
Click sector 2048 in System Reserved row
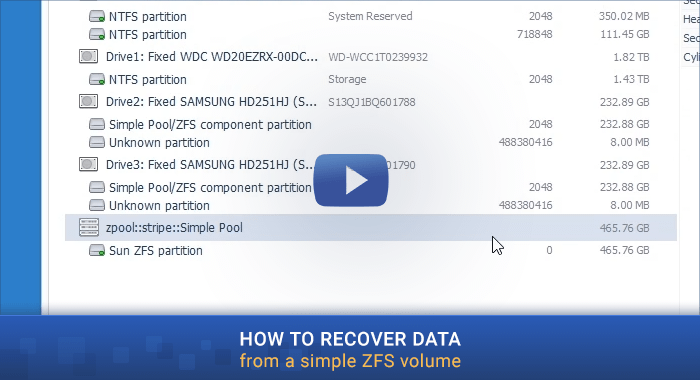[541, 17]
